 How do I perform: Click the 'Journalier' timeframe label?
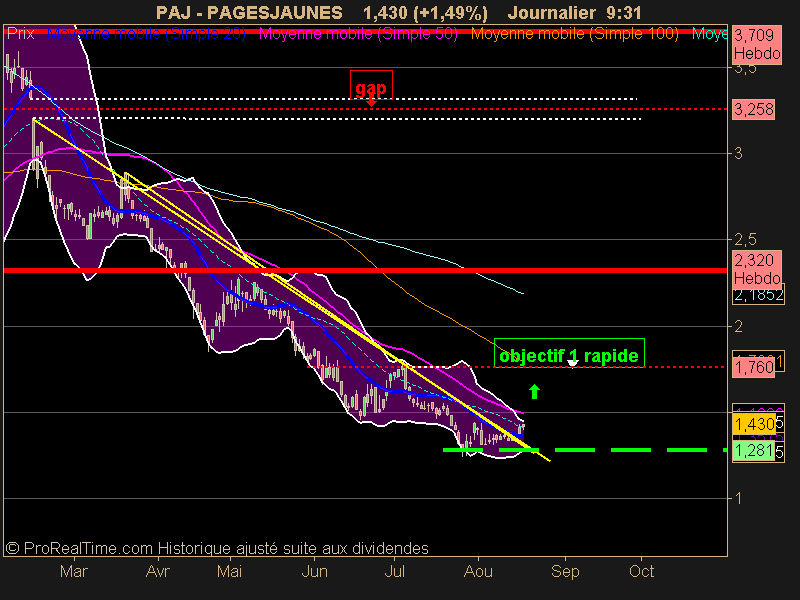pyautogui.click(x=552, y=13)
